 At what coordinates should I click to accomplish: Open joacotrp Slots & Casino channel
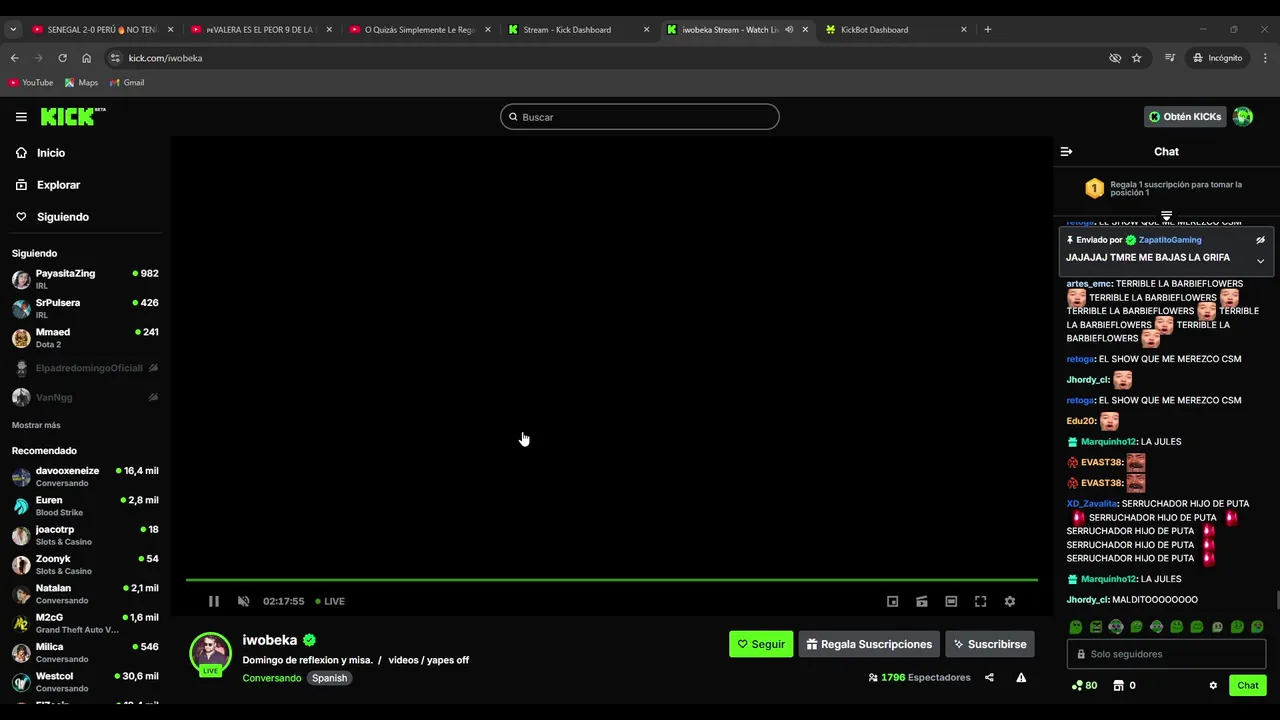tap(85, 535)
